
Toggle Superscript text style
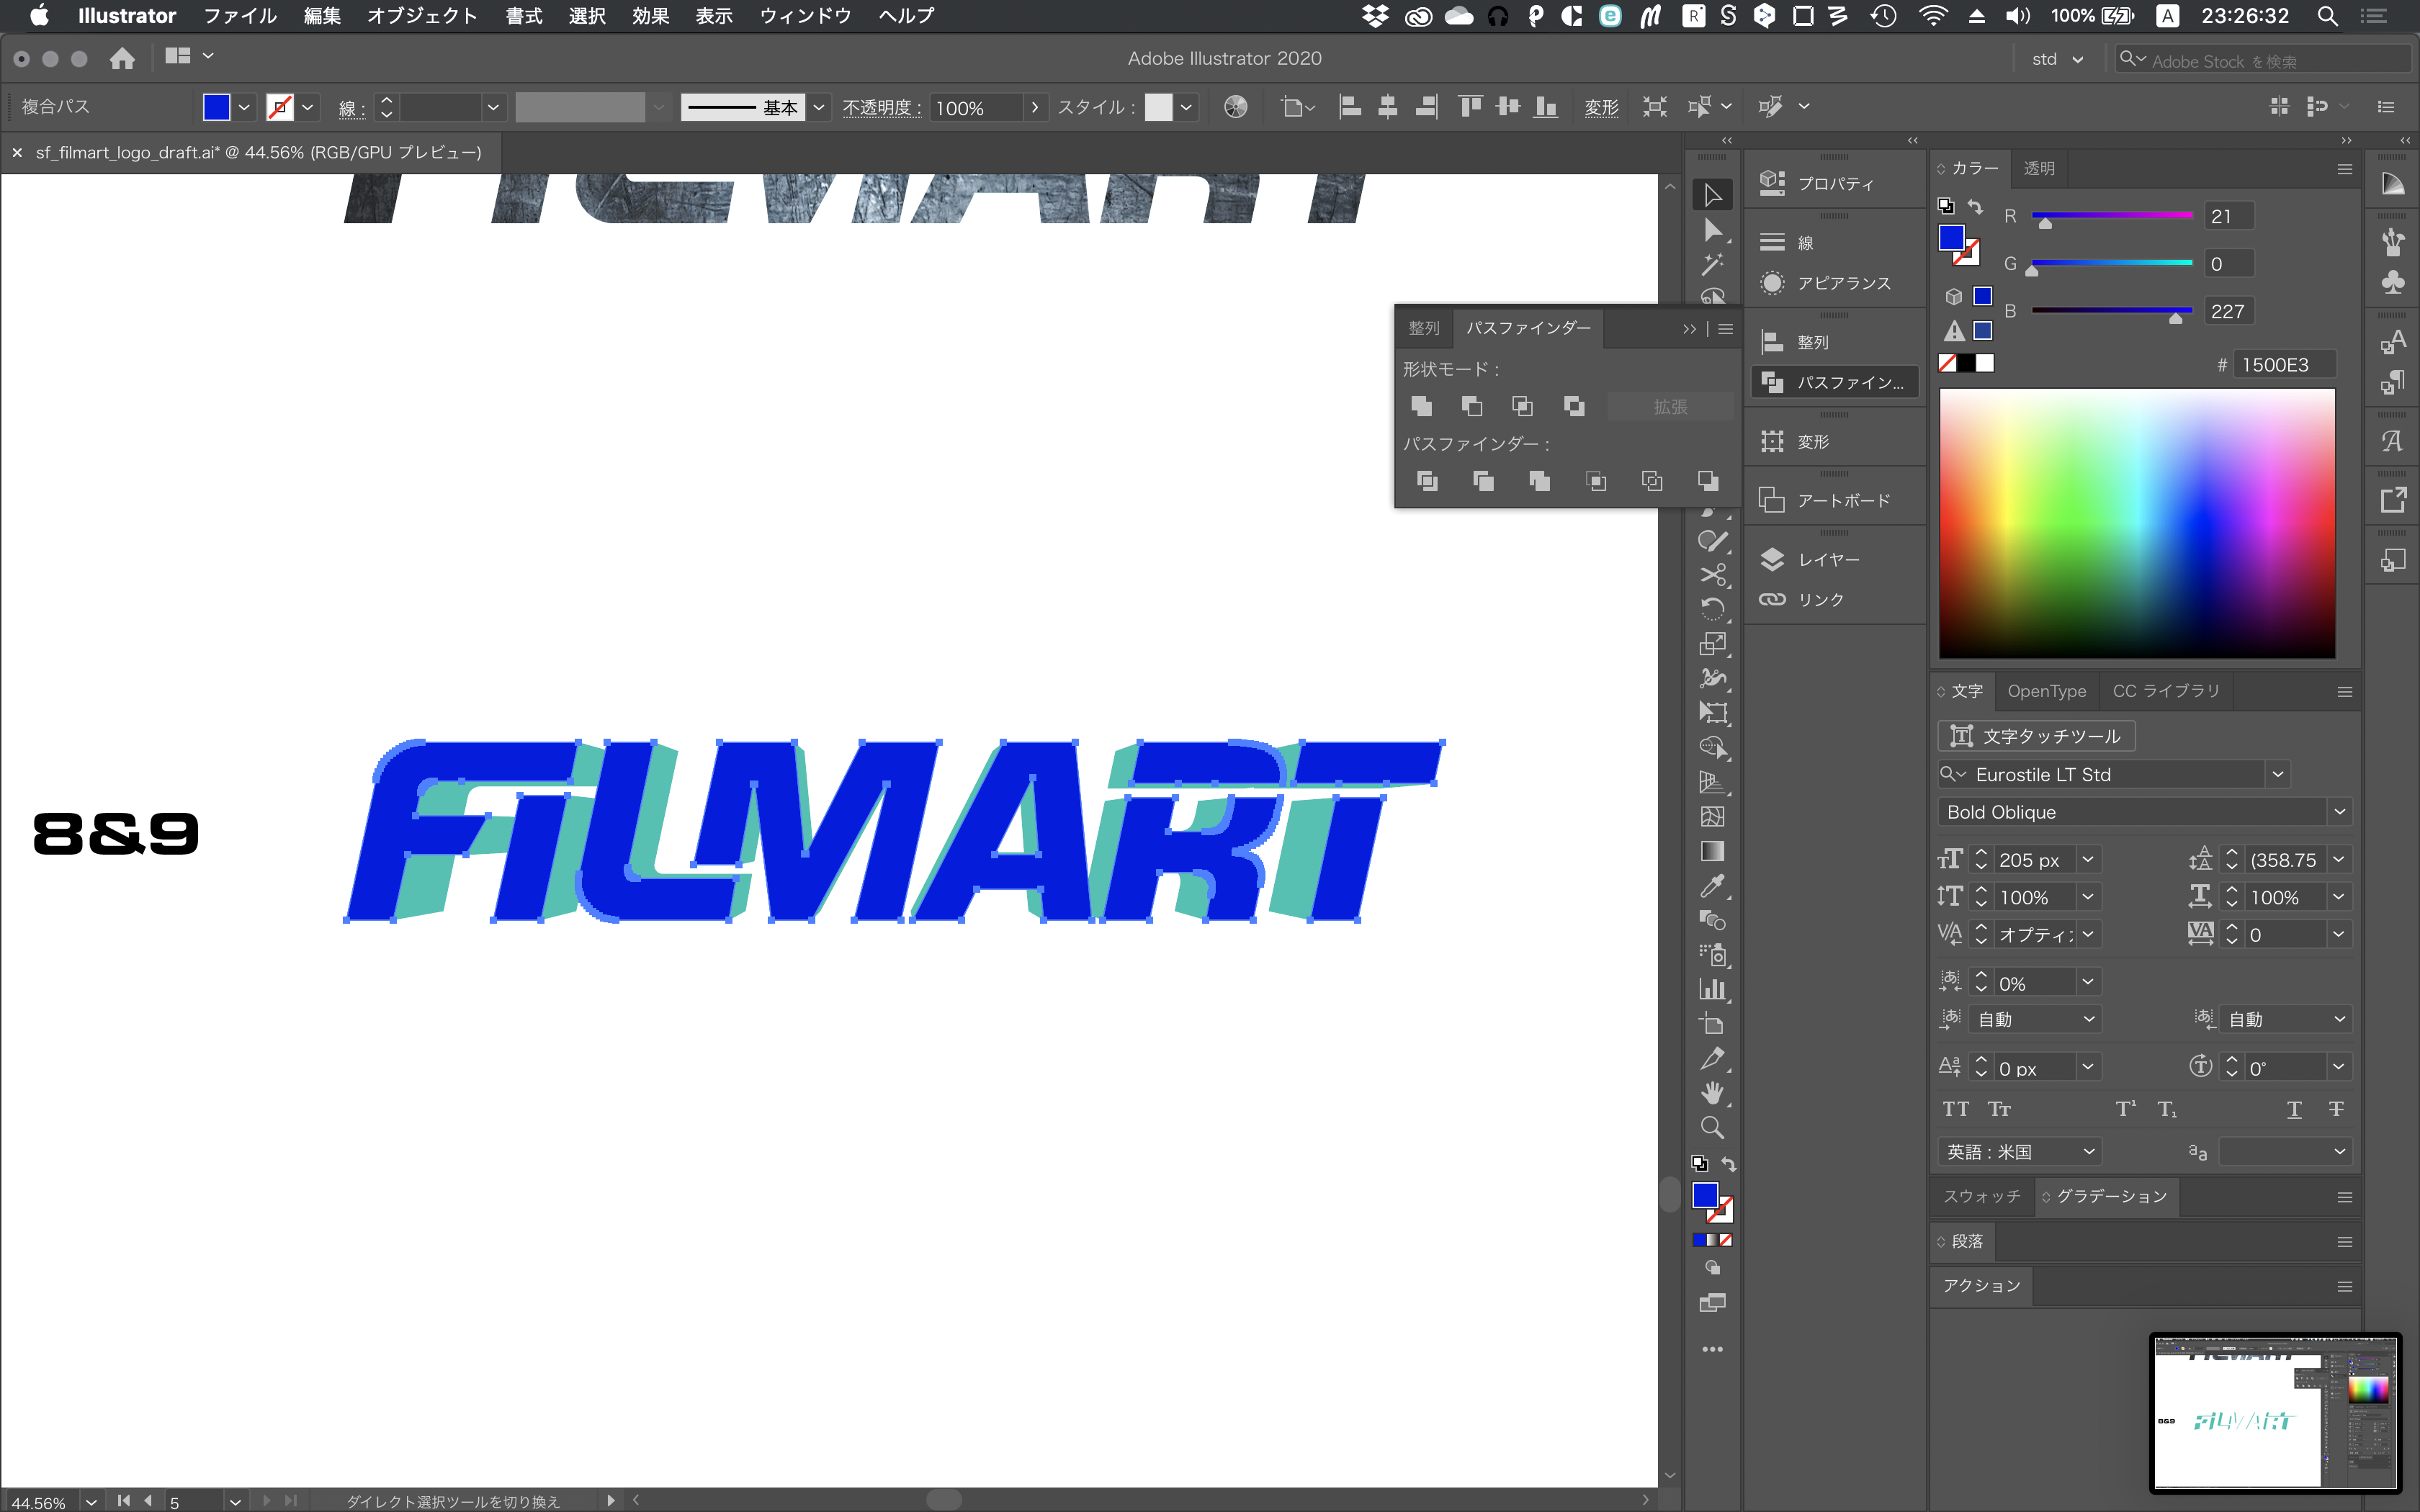[2125, 1109]
